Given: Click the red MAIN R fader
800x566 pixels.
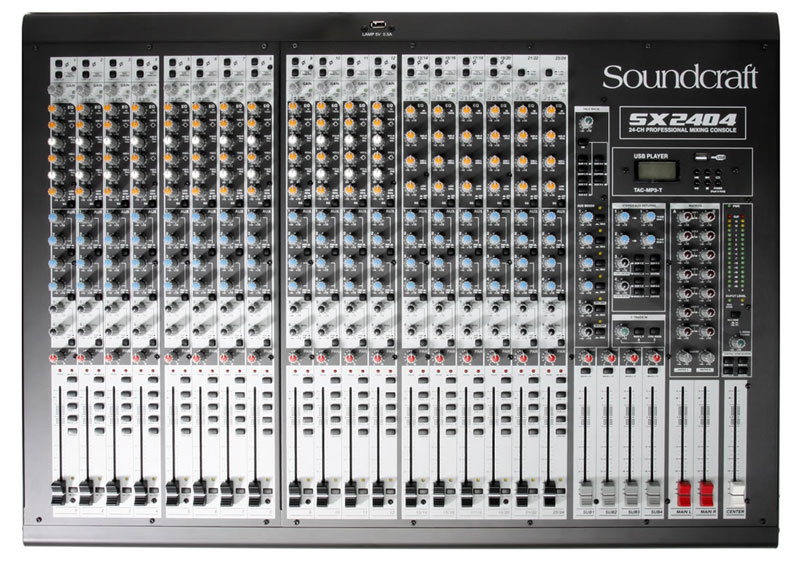Looking at the screenshot, I should coord(706,493).
